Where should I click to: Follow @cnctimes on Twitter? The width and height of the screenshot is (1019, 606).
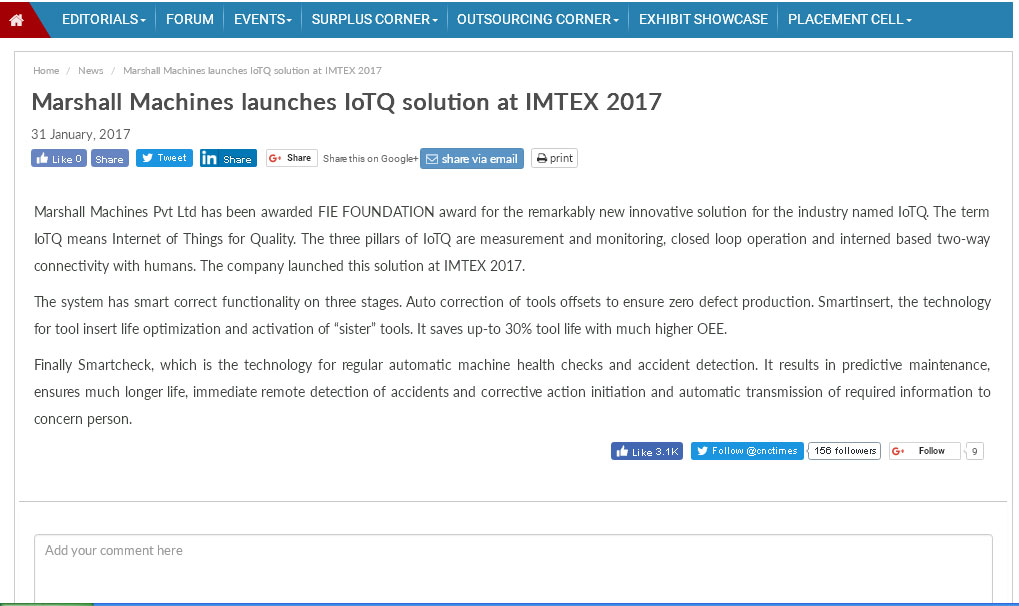747,451
